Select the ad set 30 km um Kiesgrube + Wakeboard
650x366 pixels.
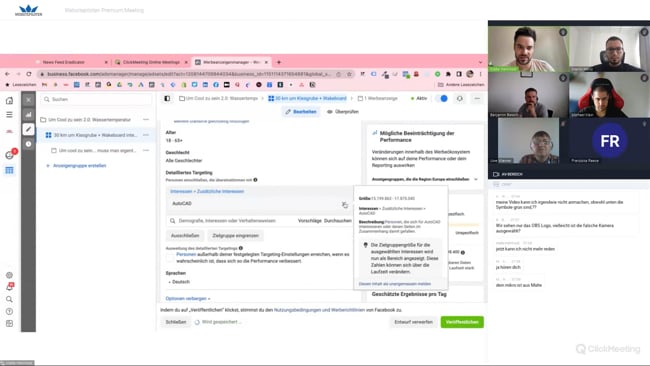[x=95, y=135]
